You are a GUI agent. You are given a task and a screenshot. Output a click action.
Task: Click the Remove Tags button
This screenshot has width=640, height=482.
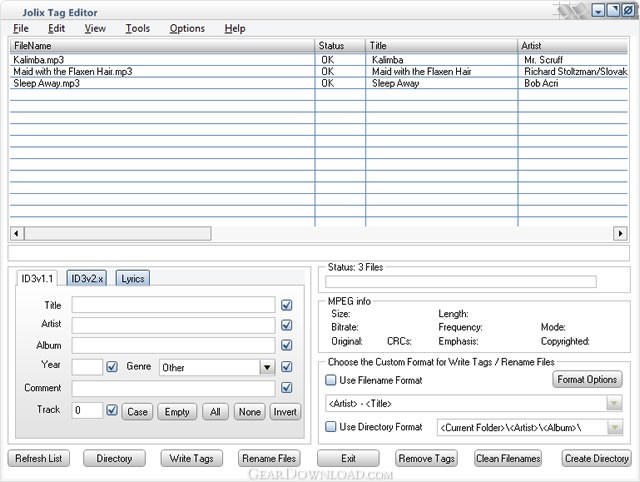pos(427,458)
